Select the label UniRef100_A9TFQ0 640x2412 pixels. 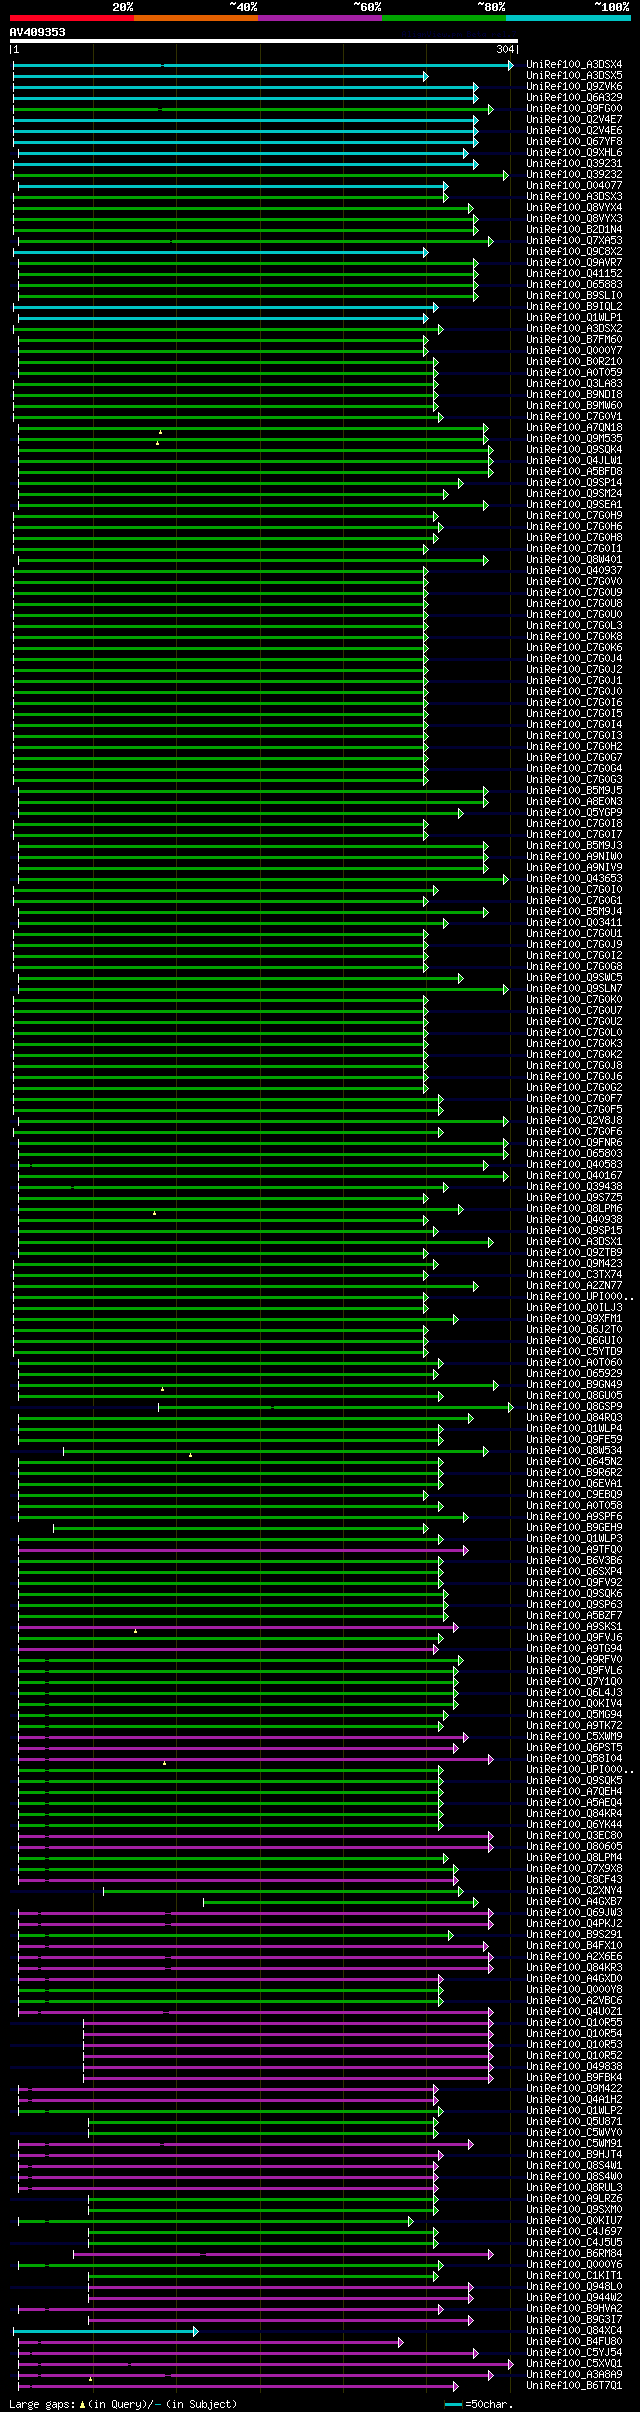574,1550
